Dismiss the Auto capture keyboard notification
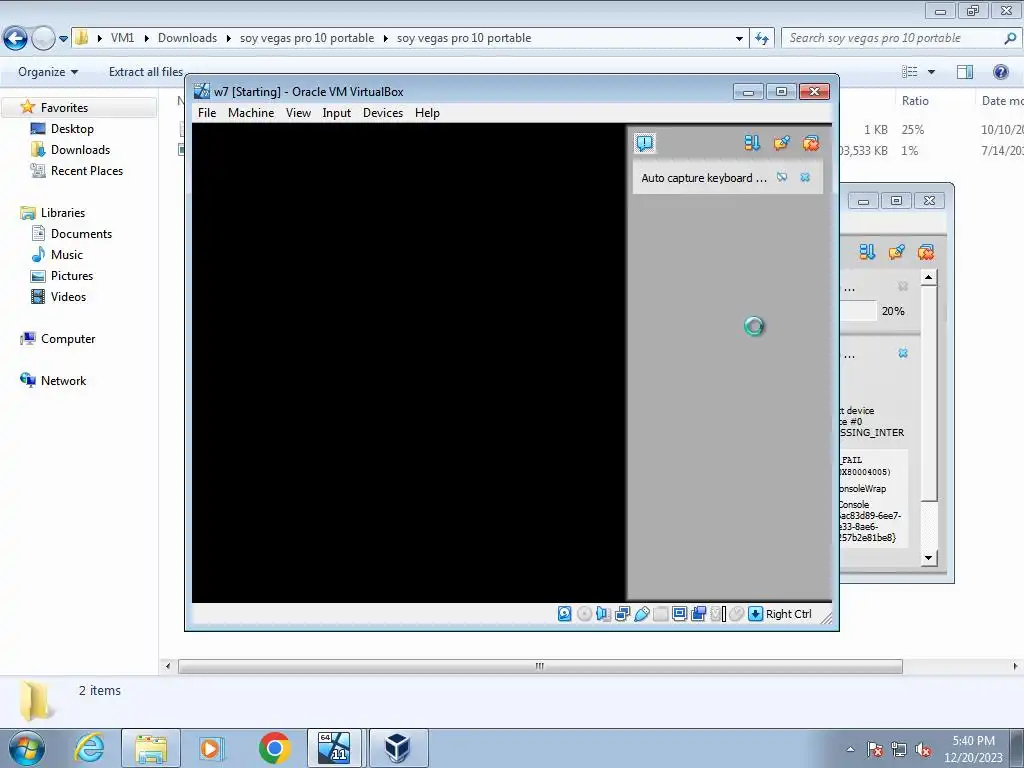This screenshot has height=768, width=1024. [x=805, y=178]
